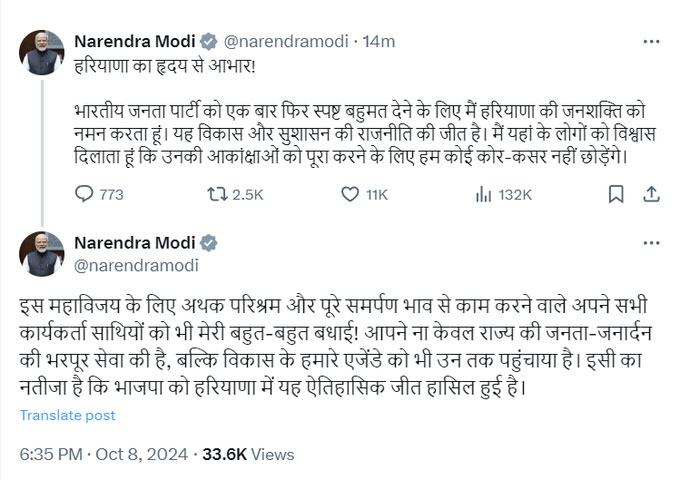Click verified badge beside first Narendra Modi name
The height and width of the screenshot is (480, 680).
tap(209, 41)
